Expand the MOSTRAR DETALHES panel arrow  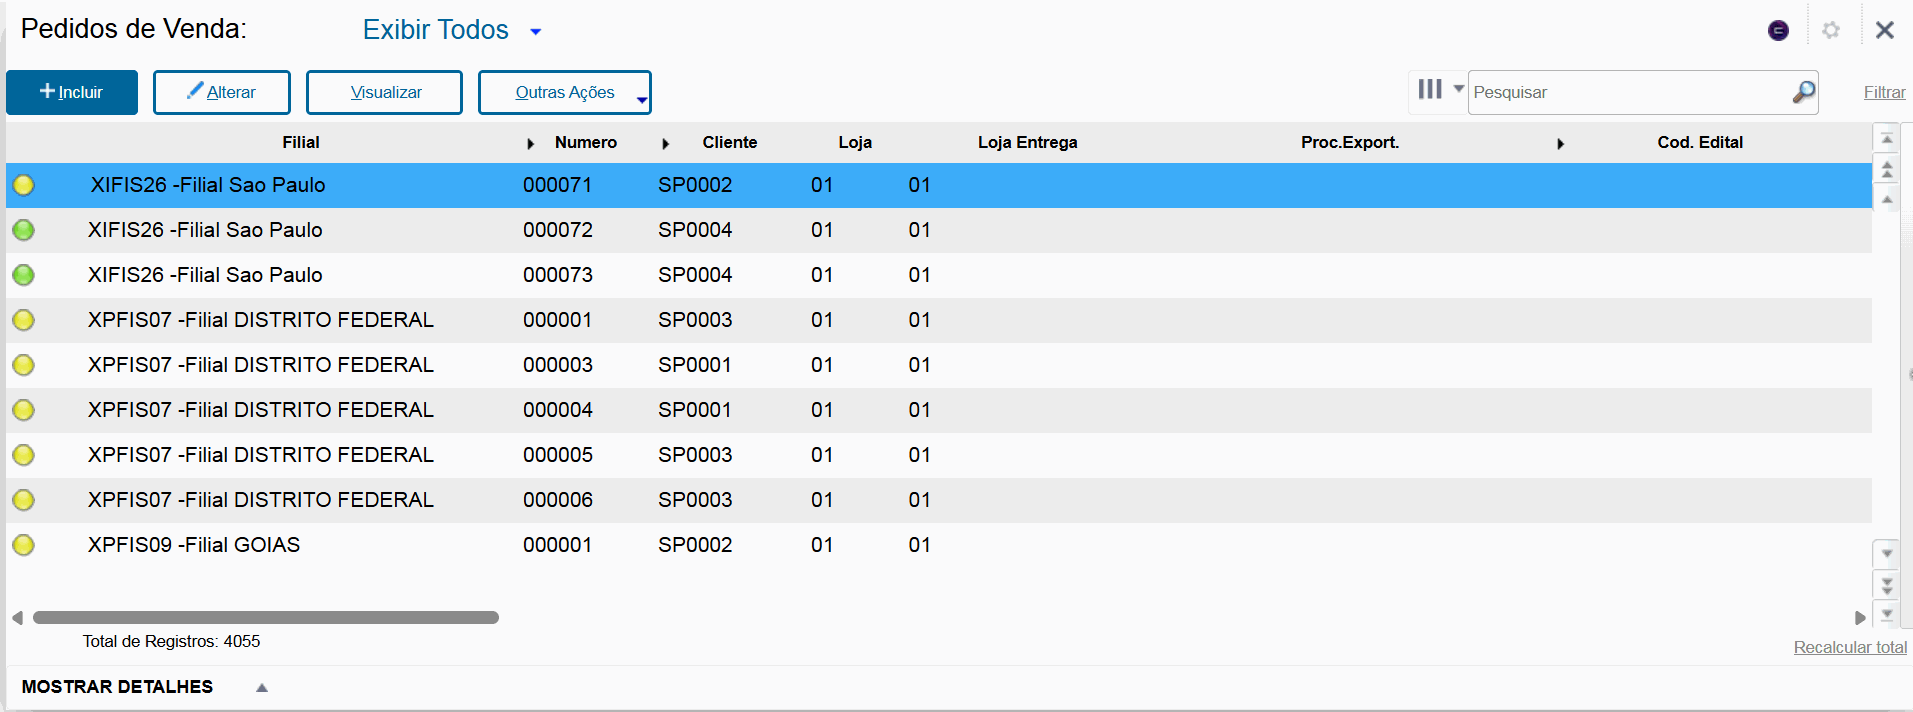click(262, 687)
